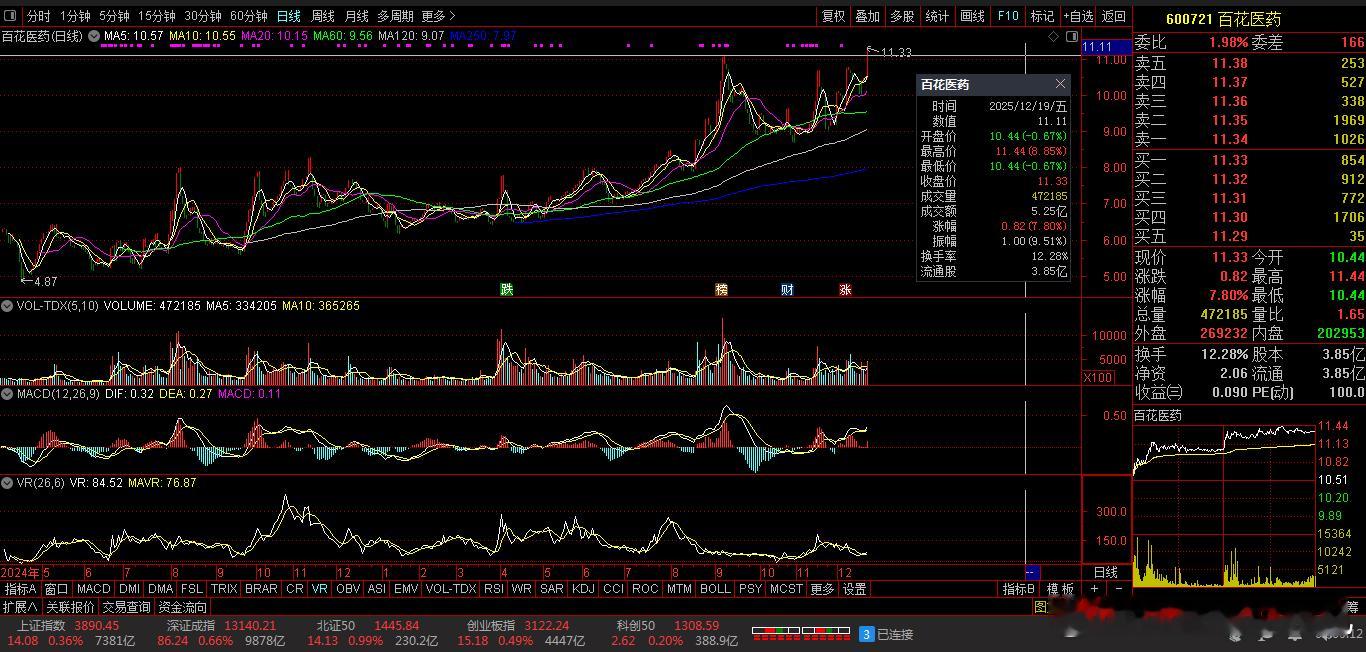The width and height of the screenshot is (1366, 652).
Task: Activate 画线 drawing tools
Action: click(x=972, y=16)
